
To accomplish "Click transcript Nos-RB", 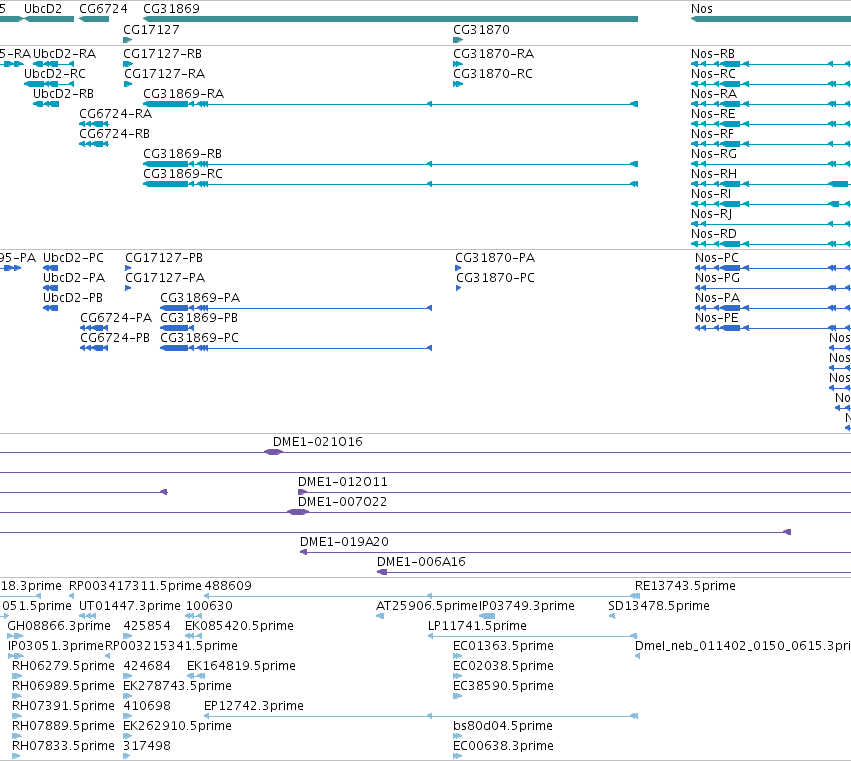I will (x=713, y=54).
